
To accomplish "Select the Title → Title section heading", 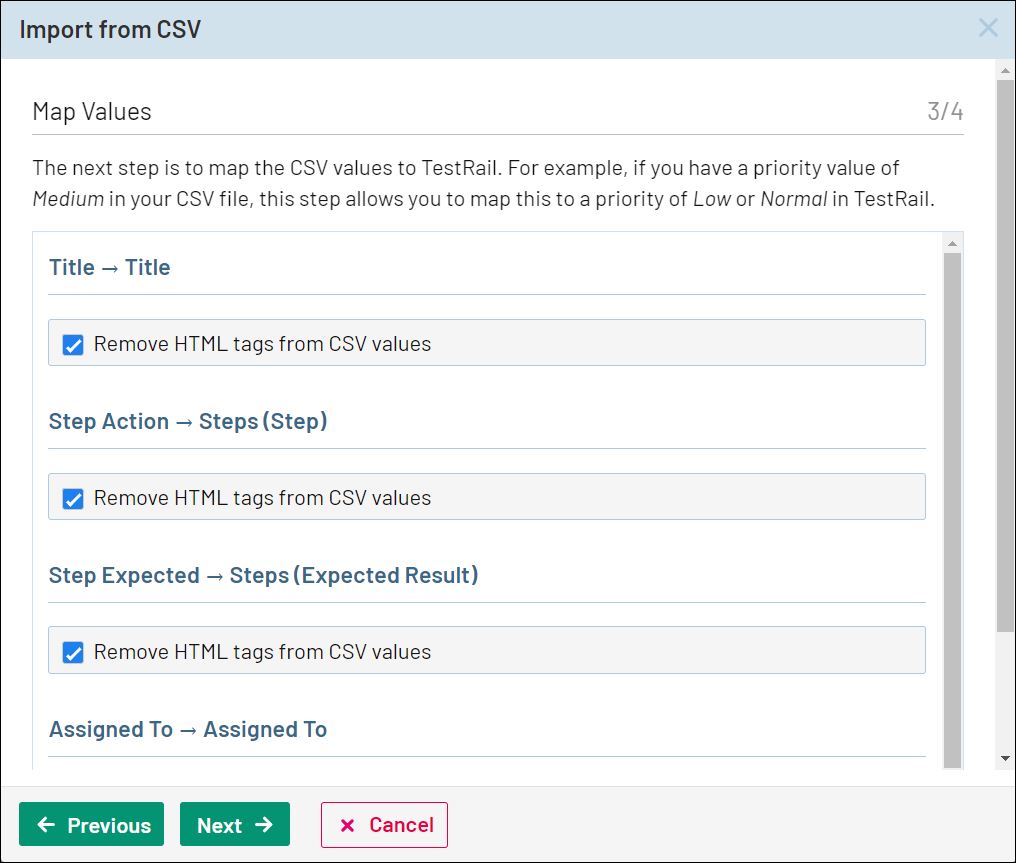I will coord(110,268).
